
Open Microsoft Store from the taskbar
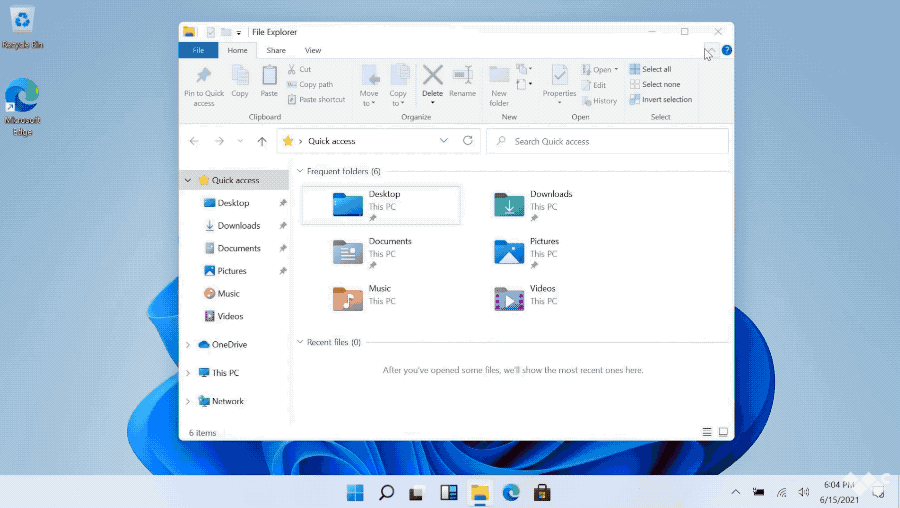pyautogui.click(x=542, y=492)
